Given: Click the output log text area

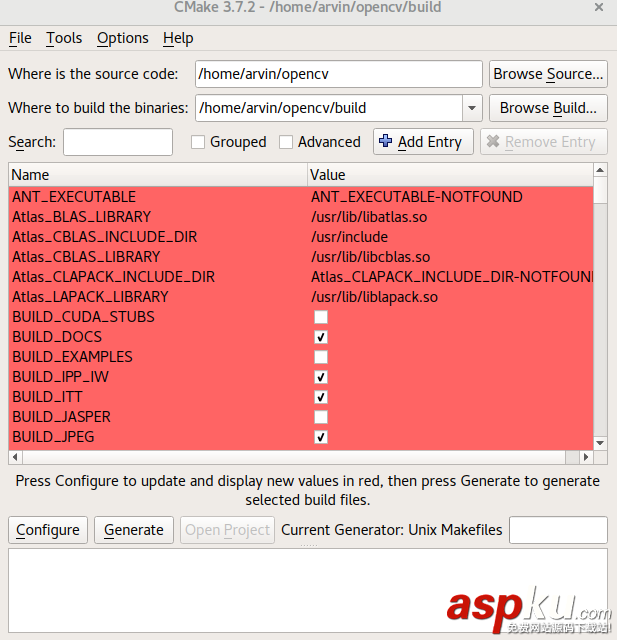Looking at the screenshot, I should 308,590.
